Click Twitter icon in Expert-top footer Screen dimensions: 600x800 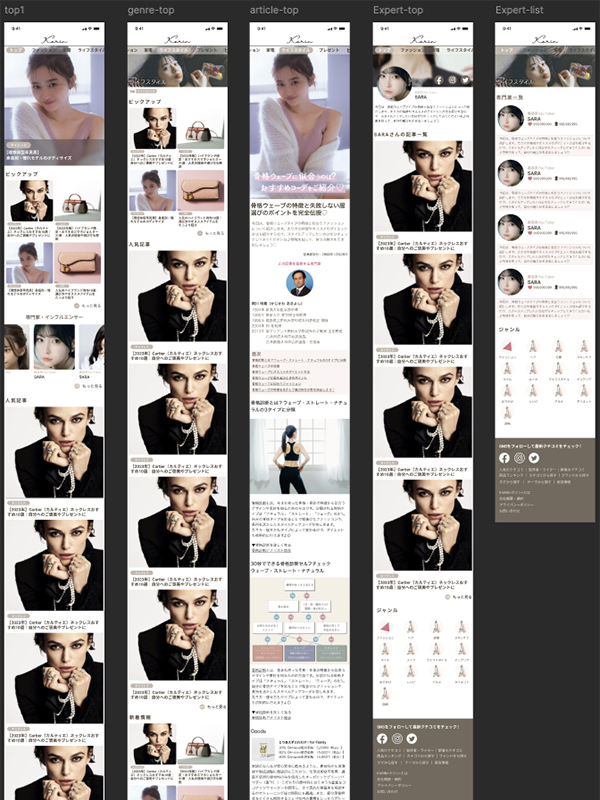412,737
